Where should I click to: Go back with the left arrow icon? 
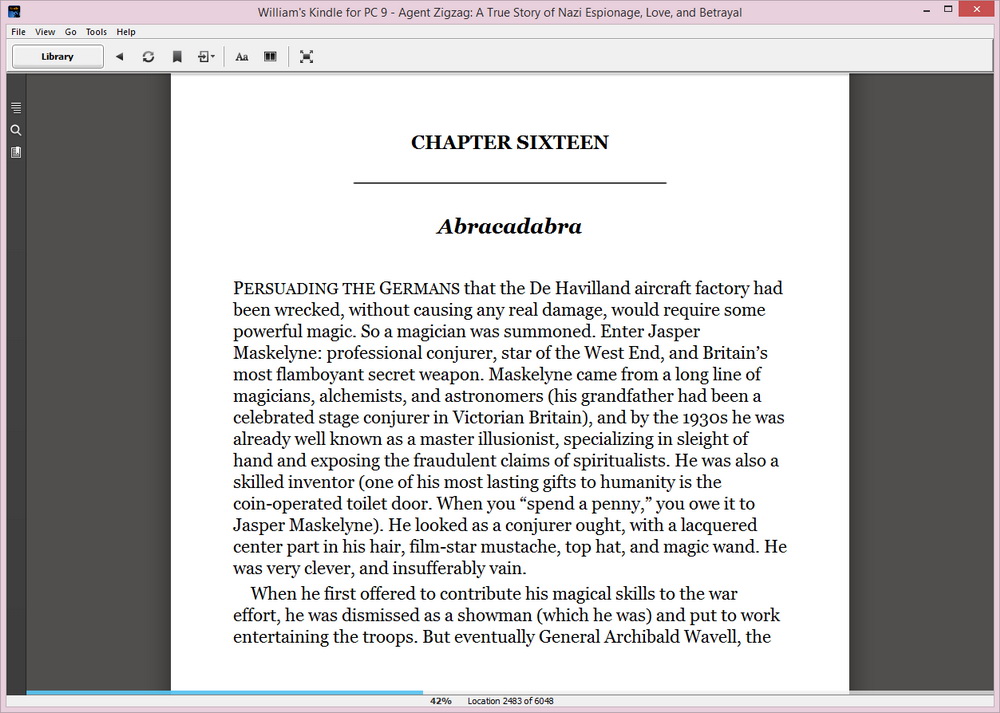(x=119, y=57)
